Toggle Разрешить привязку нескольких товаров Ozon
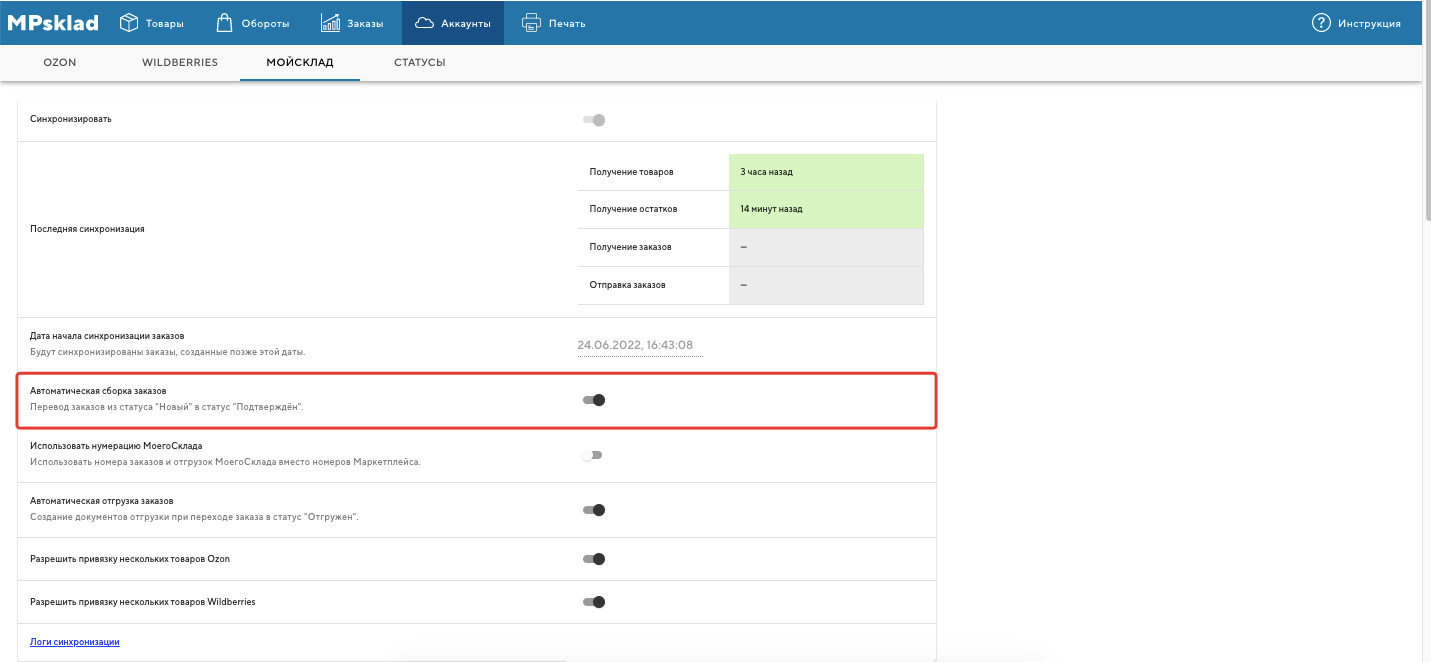Image resolution: width=1431 pixels, height=662 pixels. click(x=594, y=559)
